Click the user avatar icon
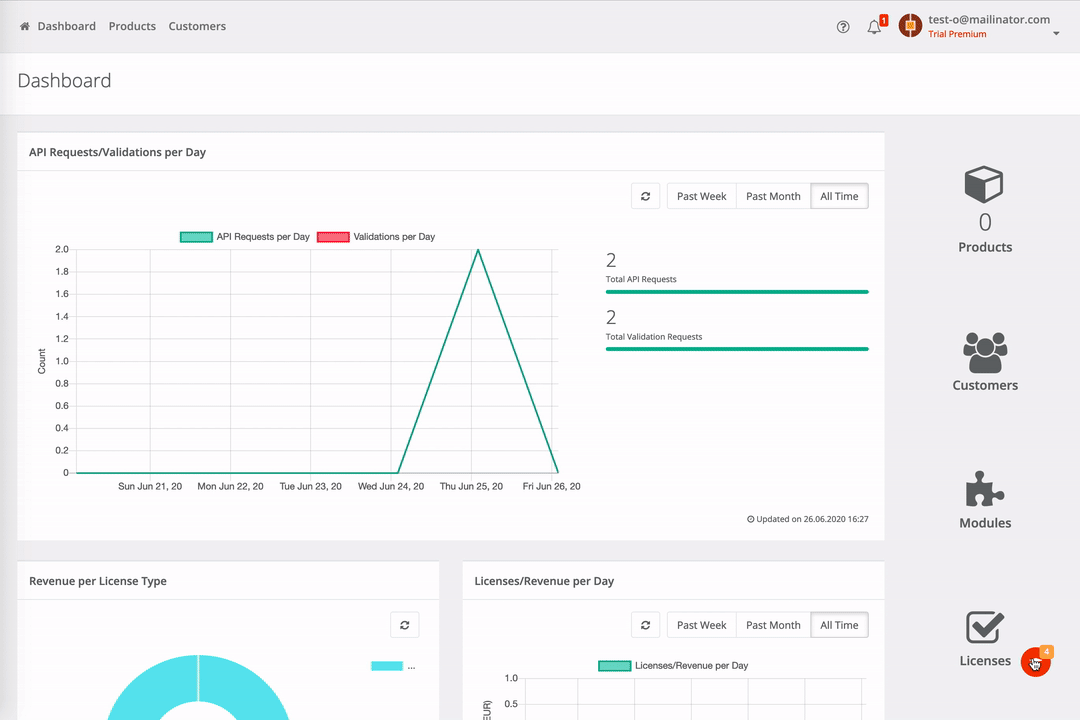The width and height of the screenshot is (1080, 720). (910, 25)
